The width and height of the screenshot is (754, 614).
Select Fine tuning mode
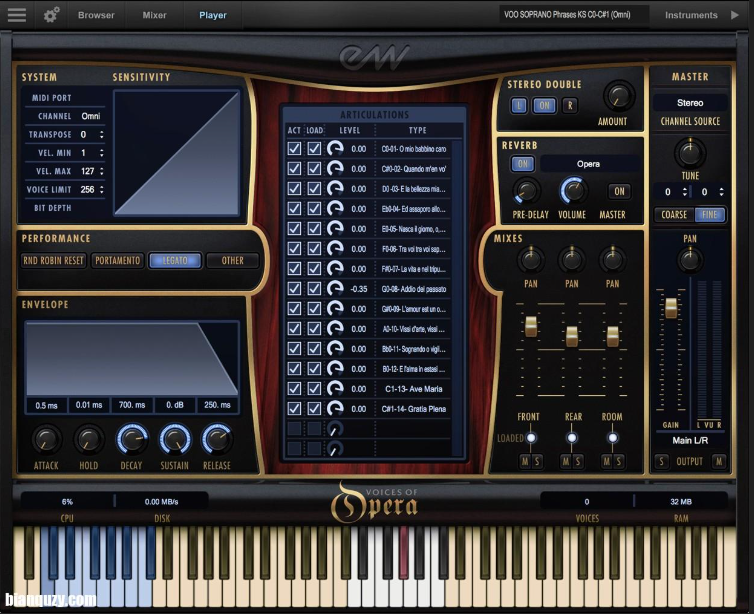(x=710, y=215)
